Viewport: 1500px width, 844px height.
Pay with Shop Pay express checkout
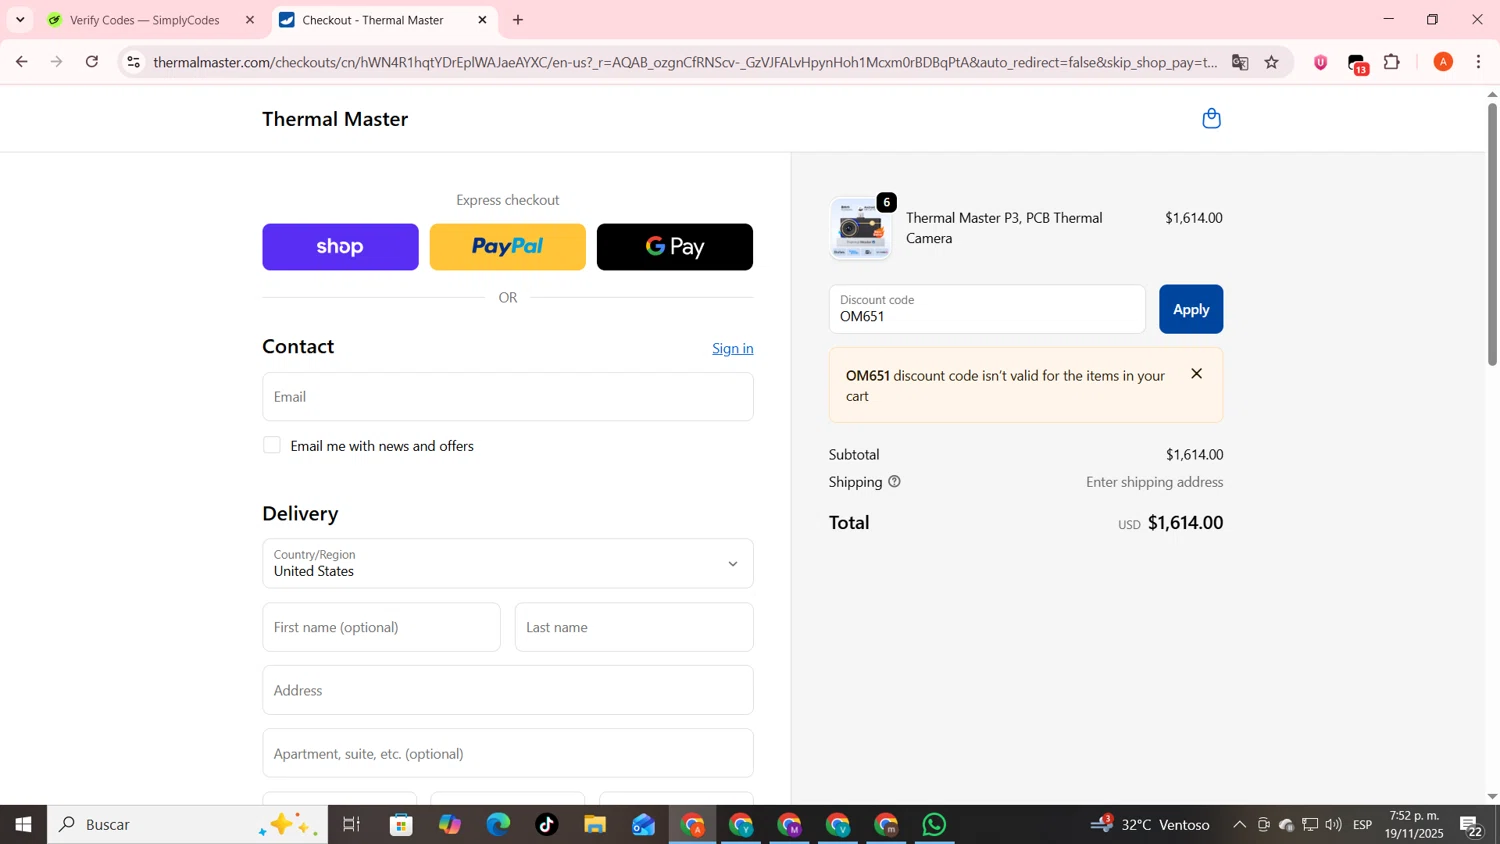(340, 247)
